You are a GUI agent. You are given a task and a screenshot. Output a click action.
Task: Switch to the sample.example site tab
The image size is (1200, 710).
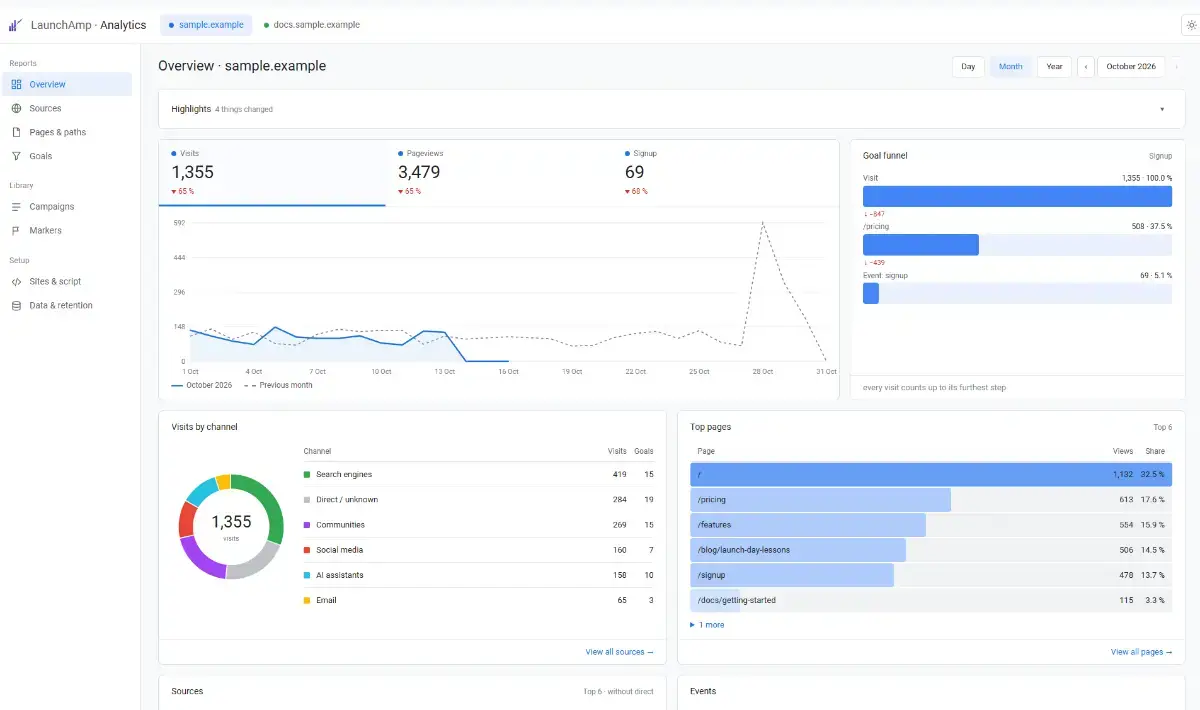click(206, 24)
